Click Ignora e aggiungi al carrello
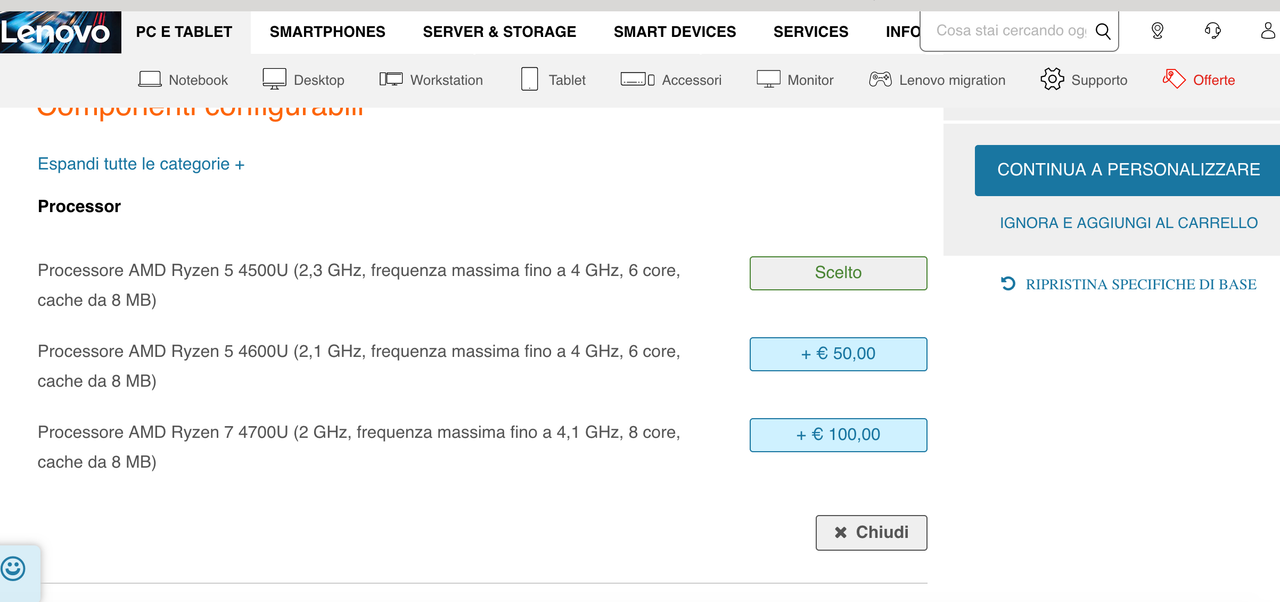 pos(1129,223)
